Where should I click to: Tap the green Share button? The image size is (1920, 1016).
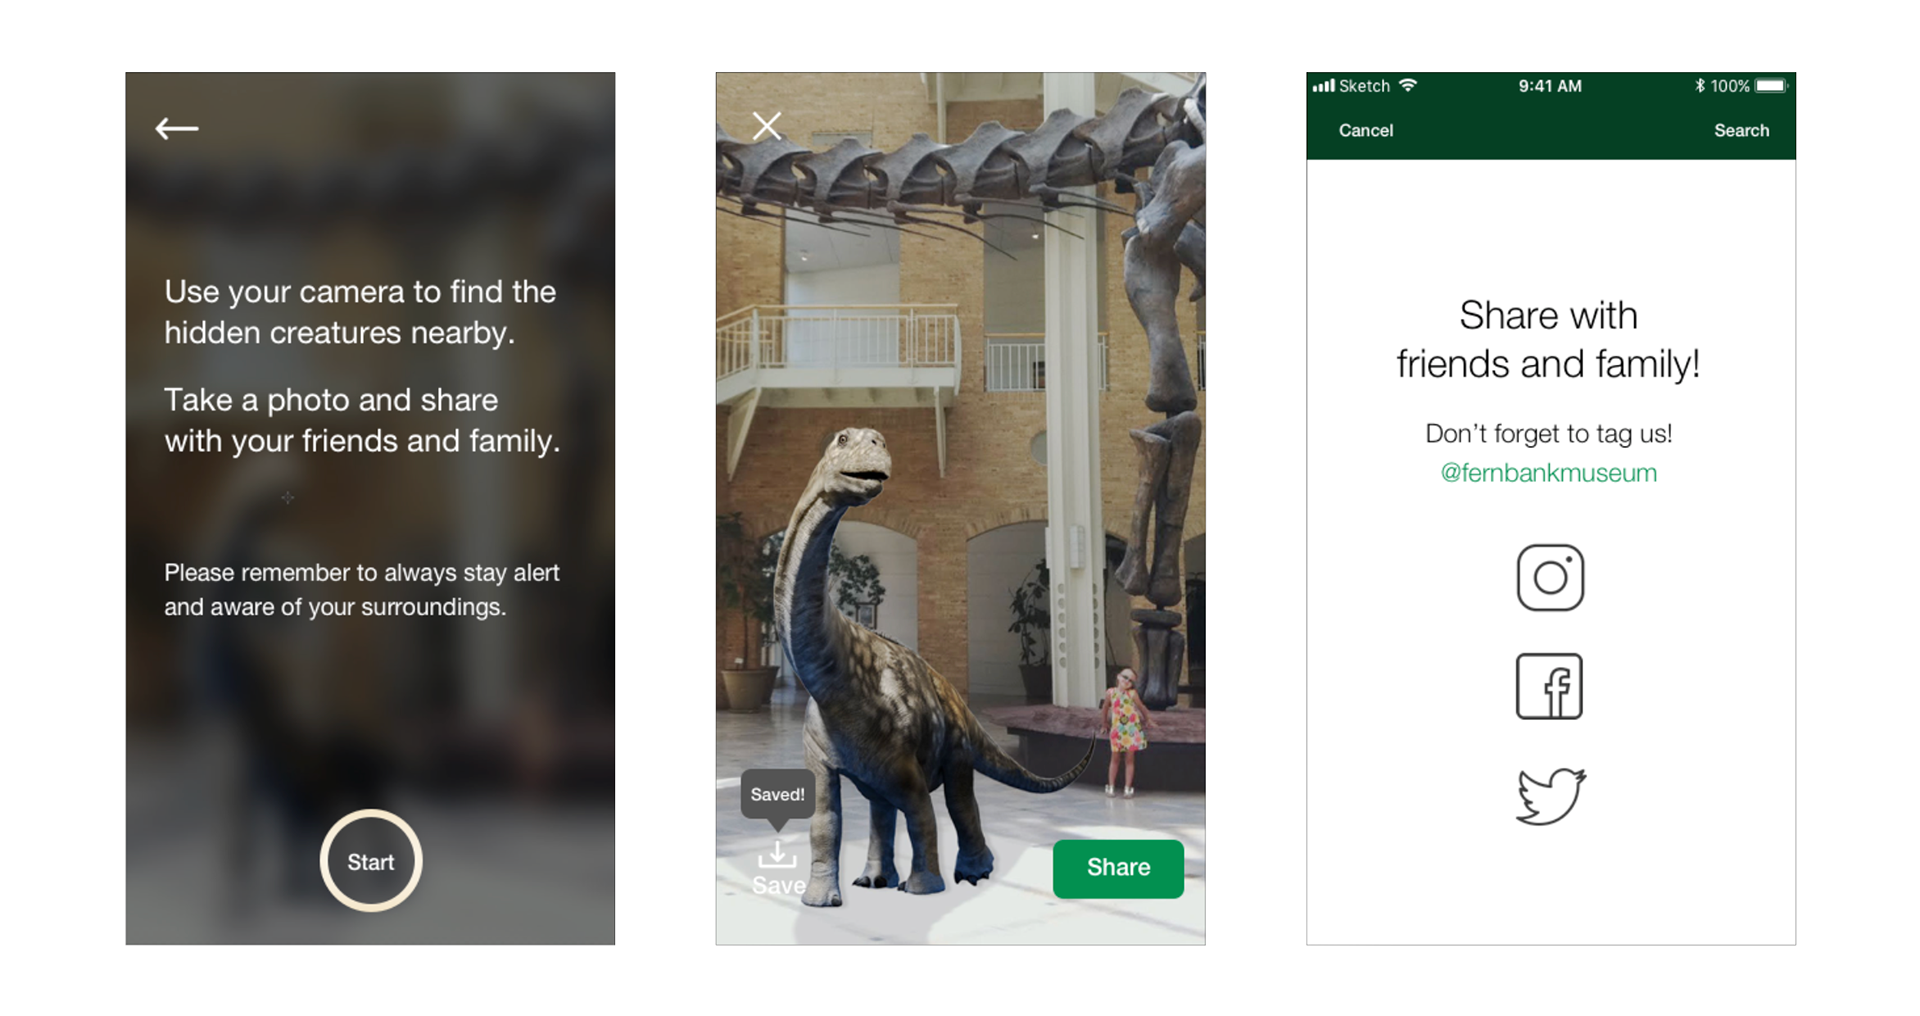click(1118, 868)
